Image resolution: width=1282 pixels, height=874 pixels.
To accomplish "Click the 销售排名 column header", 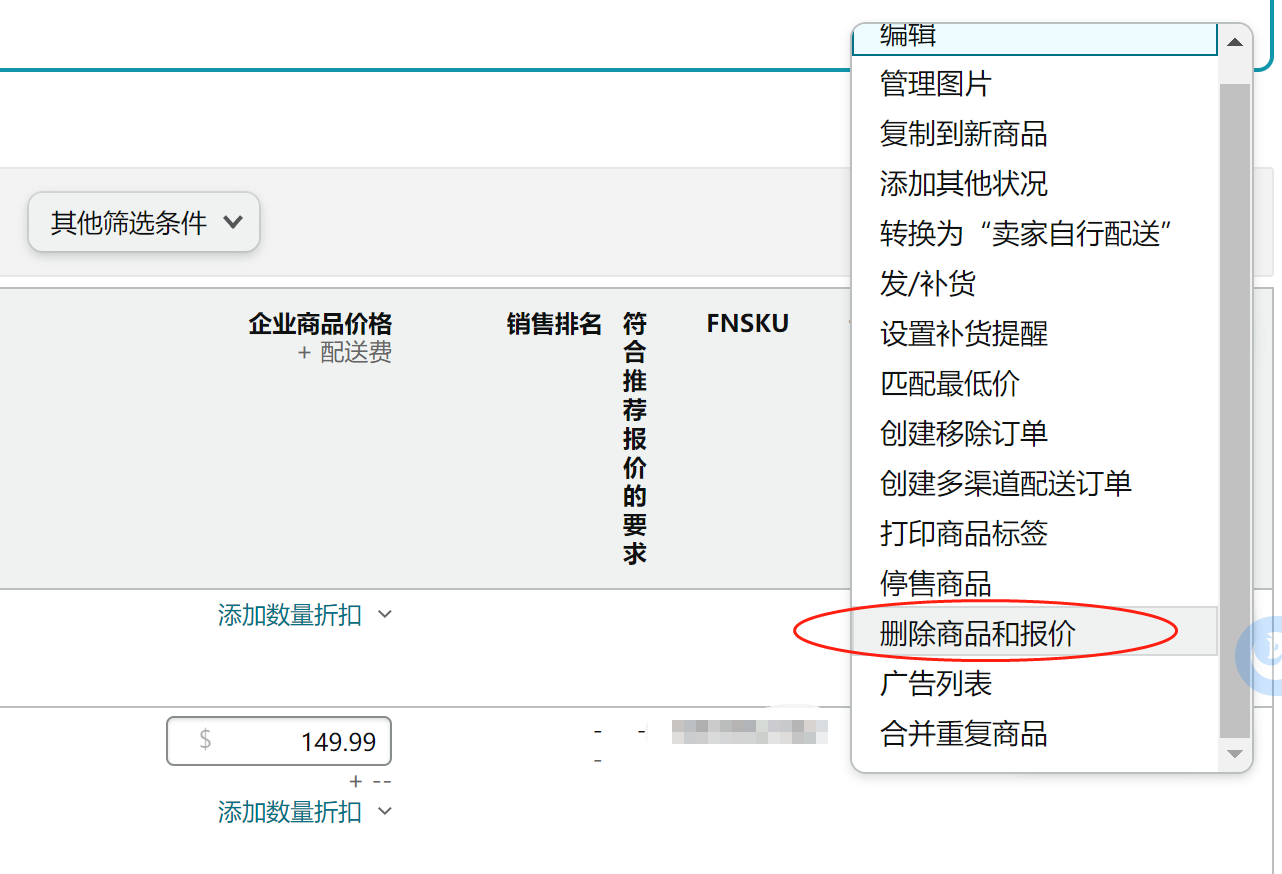I will pyautogui.click(x=555, y=324).
